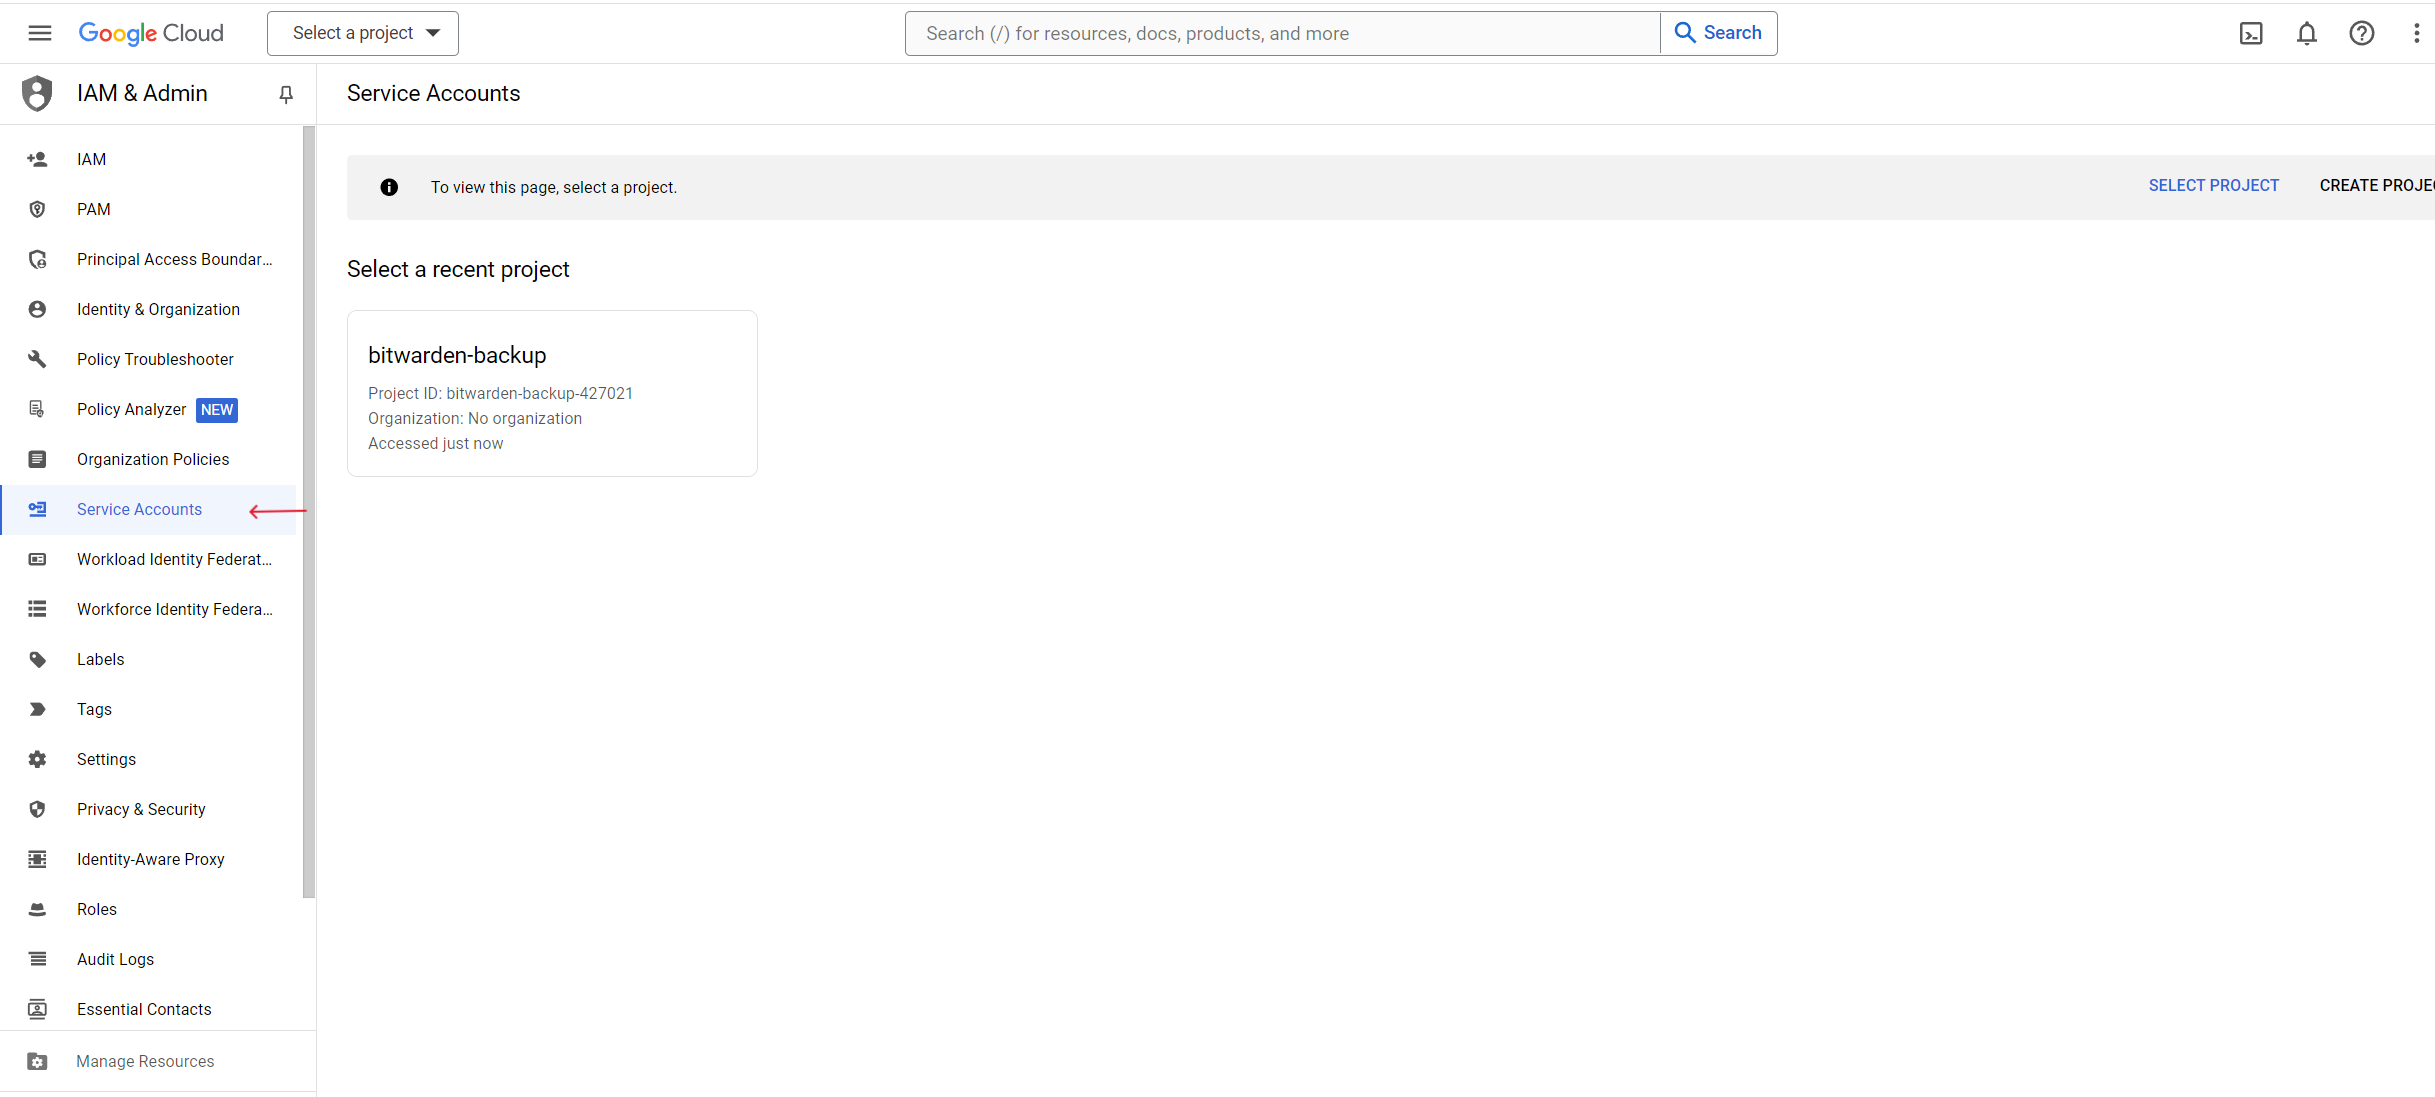
Task: Click 'Project ID: bitwarden-backup-427021' text
Action: coord(500,393)
